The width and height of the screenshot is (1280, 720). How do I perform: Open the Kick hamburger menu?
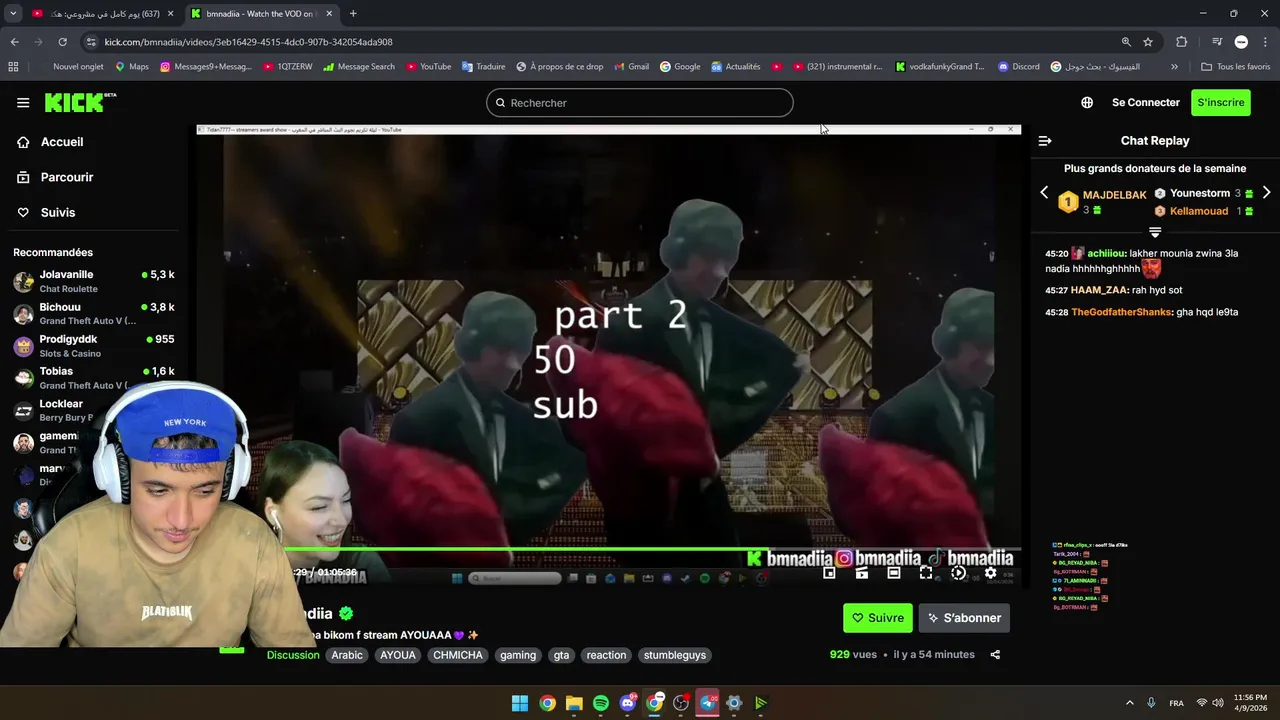tap(23, 102)
